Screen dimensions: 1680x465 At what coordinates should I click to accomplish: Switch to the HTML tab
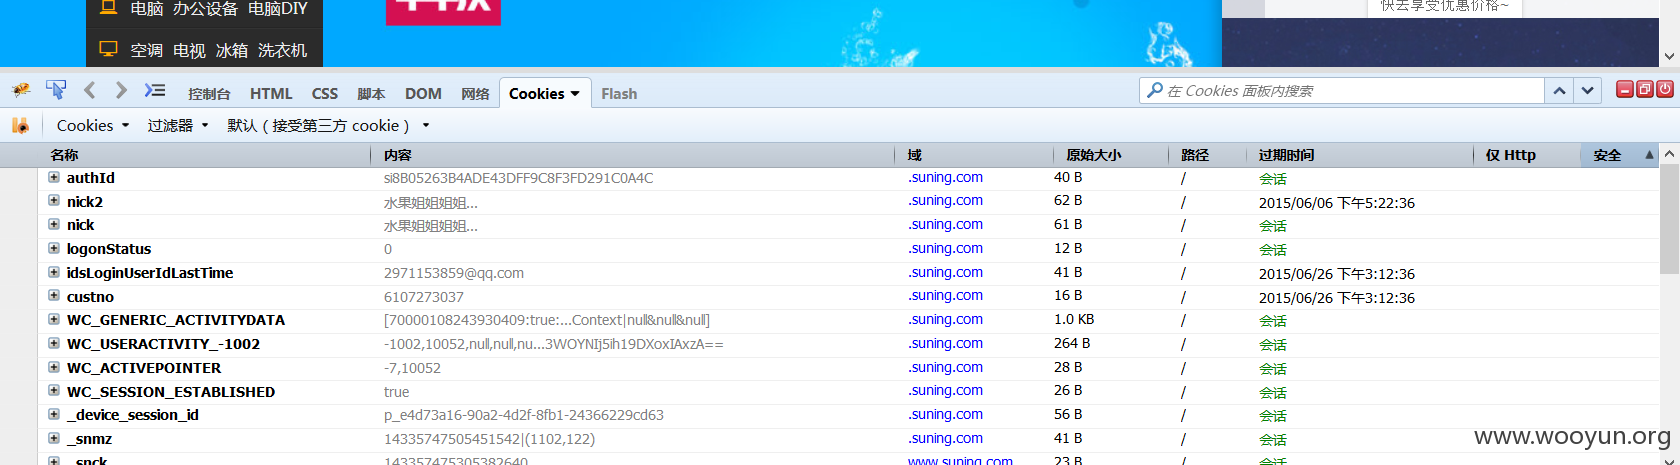click(271, 93)
